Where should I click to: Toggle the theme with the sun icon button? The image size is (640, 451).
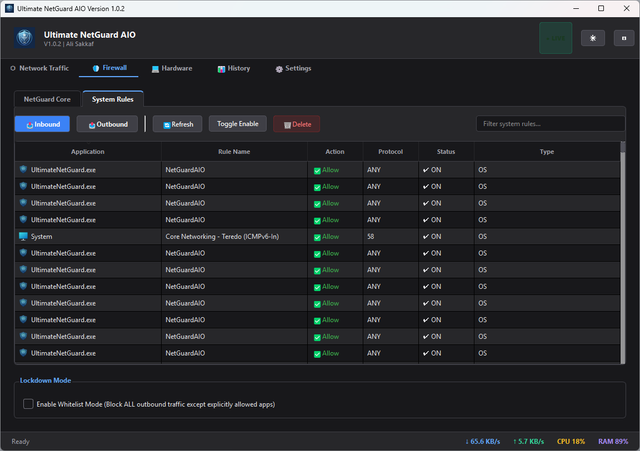tap(593, 38)
